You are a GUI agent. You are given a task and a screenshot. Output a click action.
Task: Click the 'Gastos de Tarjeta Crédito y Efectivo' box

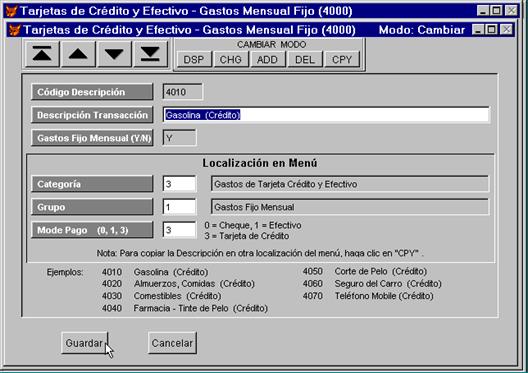click(350, 184)
